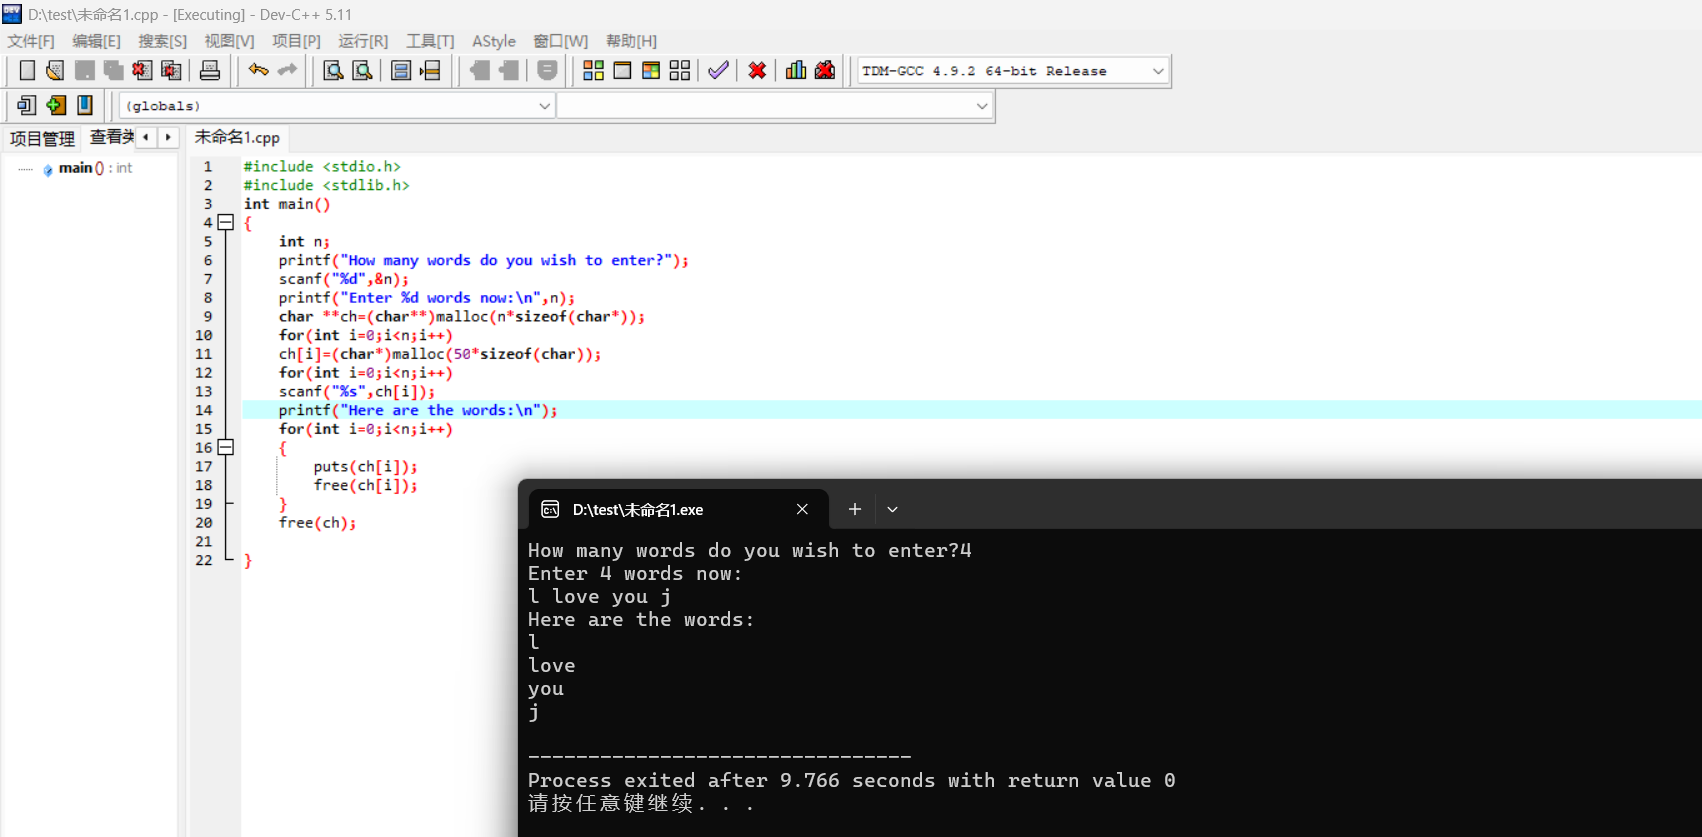Open the 帮助[H] menu
1702x837 pixels.
point(631,41)
